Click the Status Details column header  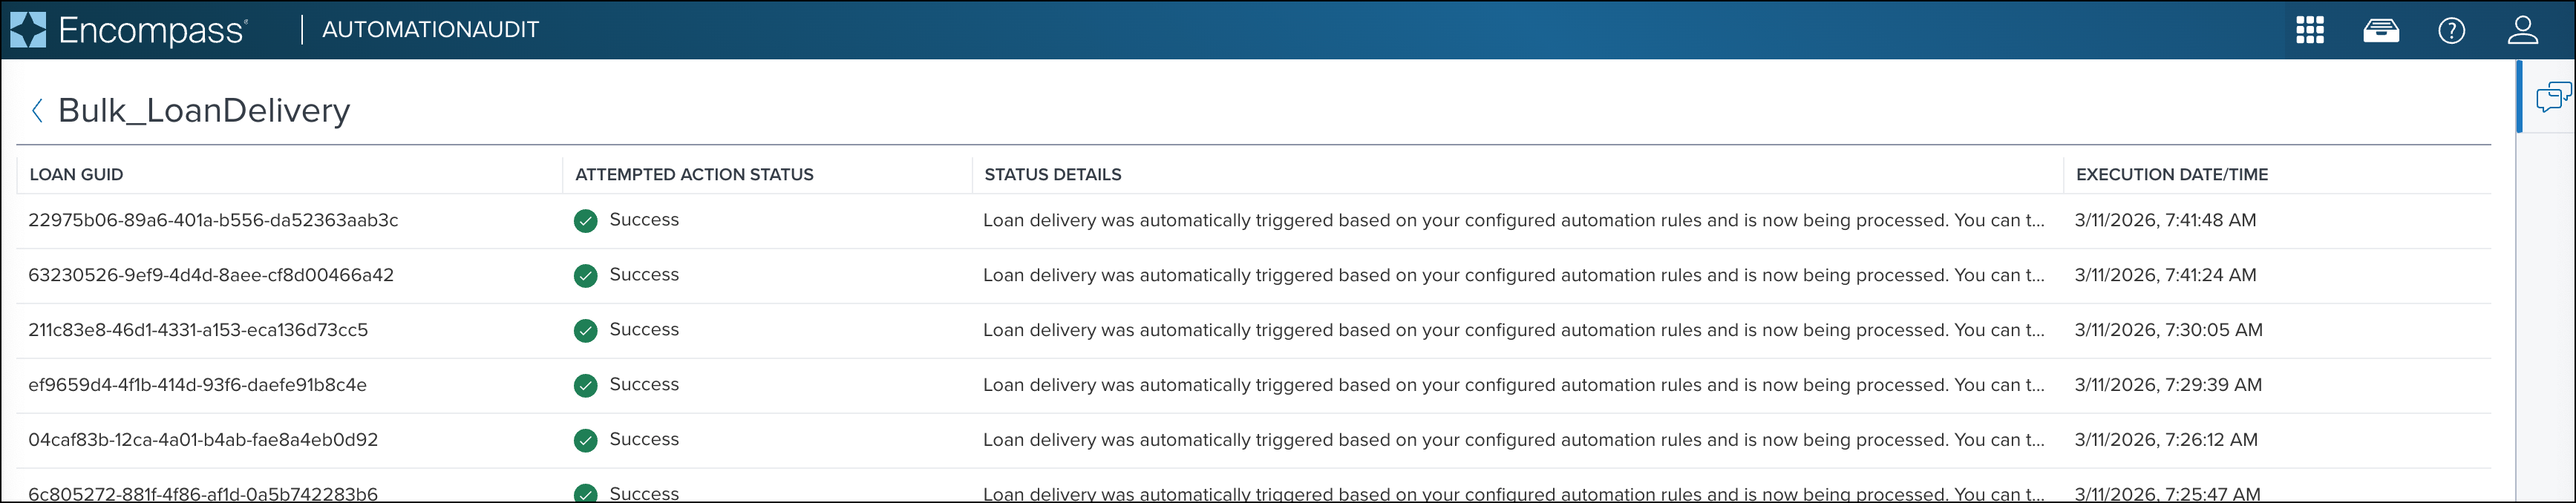tap(1052, 175)
